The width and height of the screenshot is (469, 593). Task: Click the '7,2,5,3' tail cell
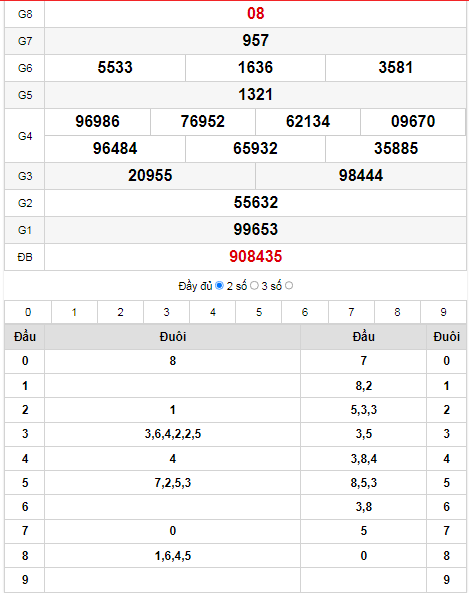(172, 483)
